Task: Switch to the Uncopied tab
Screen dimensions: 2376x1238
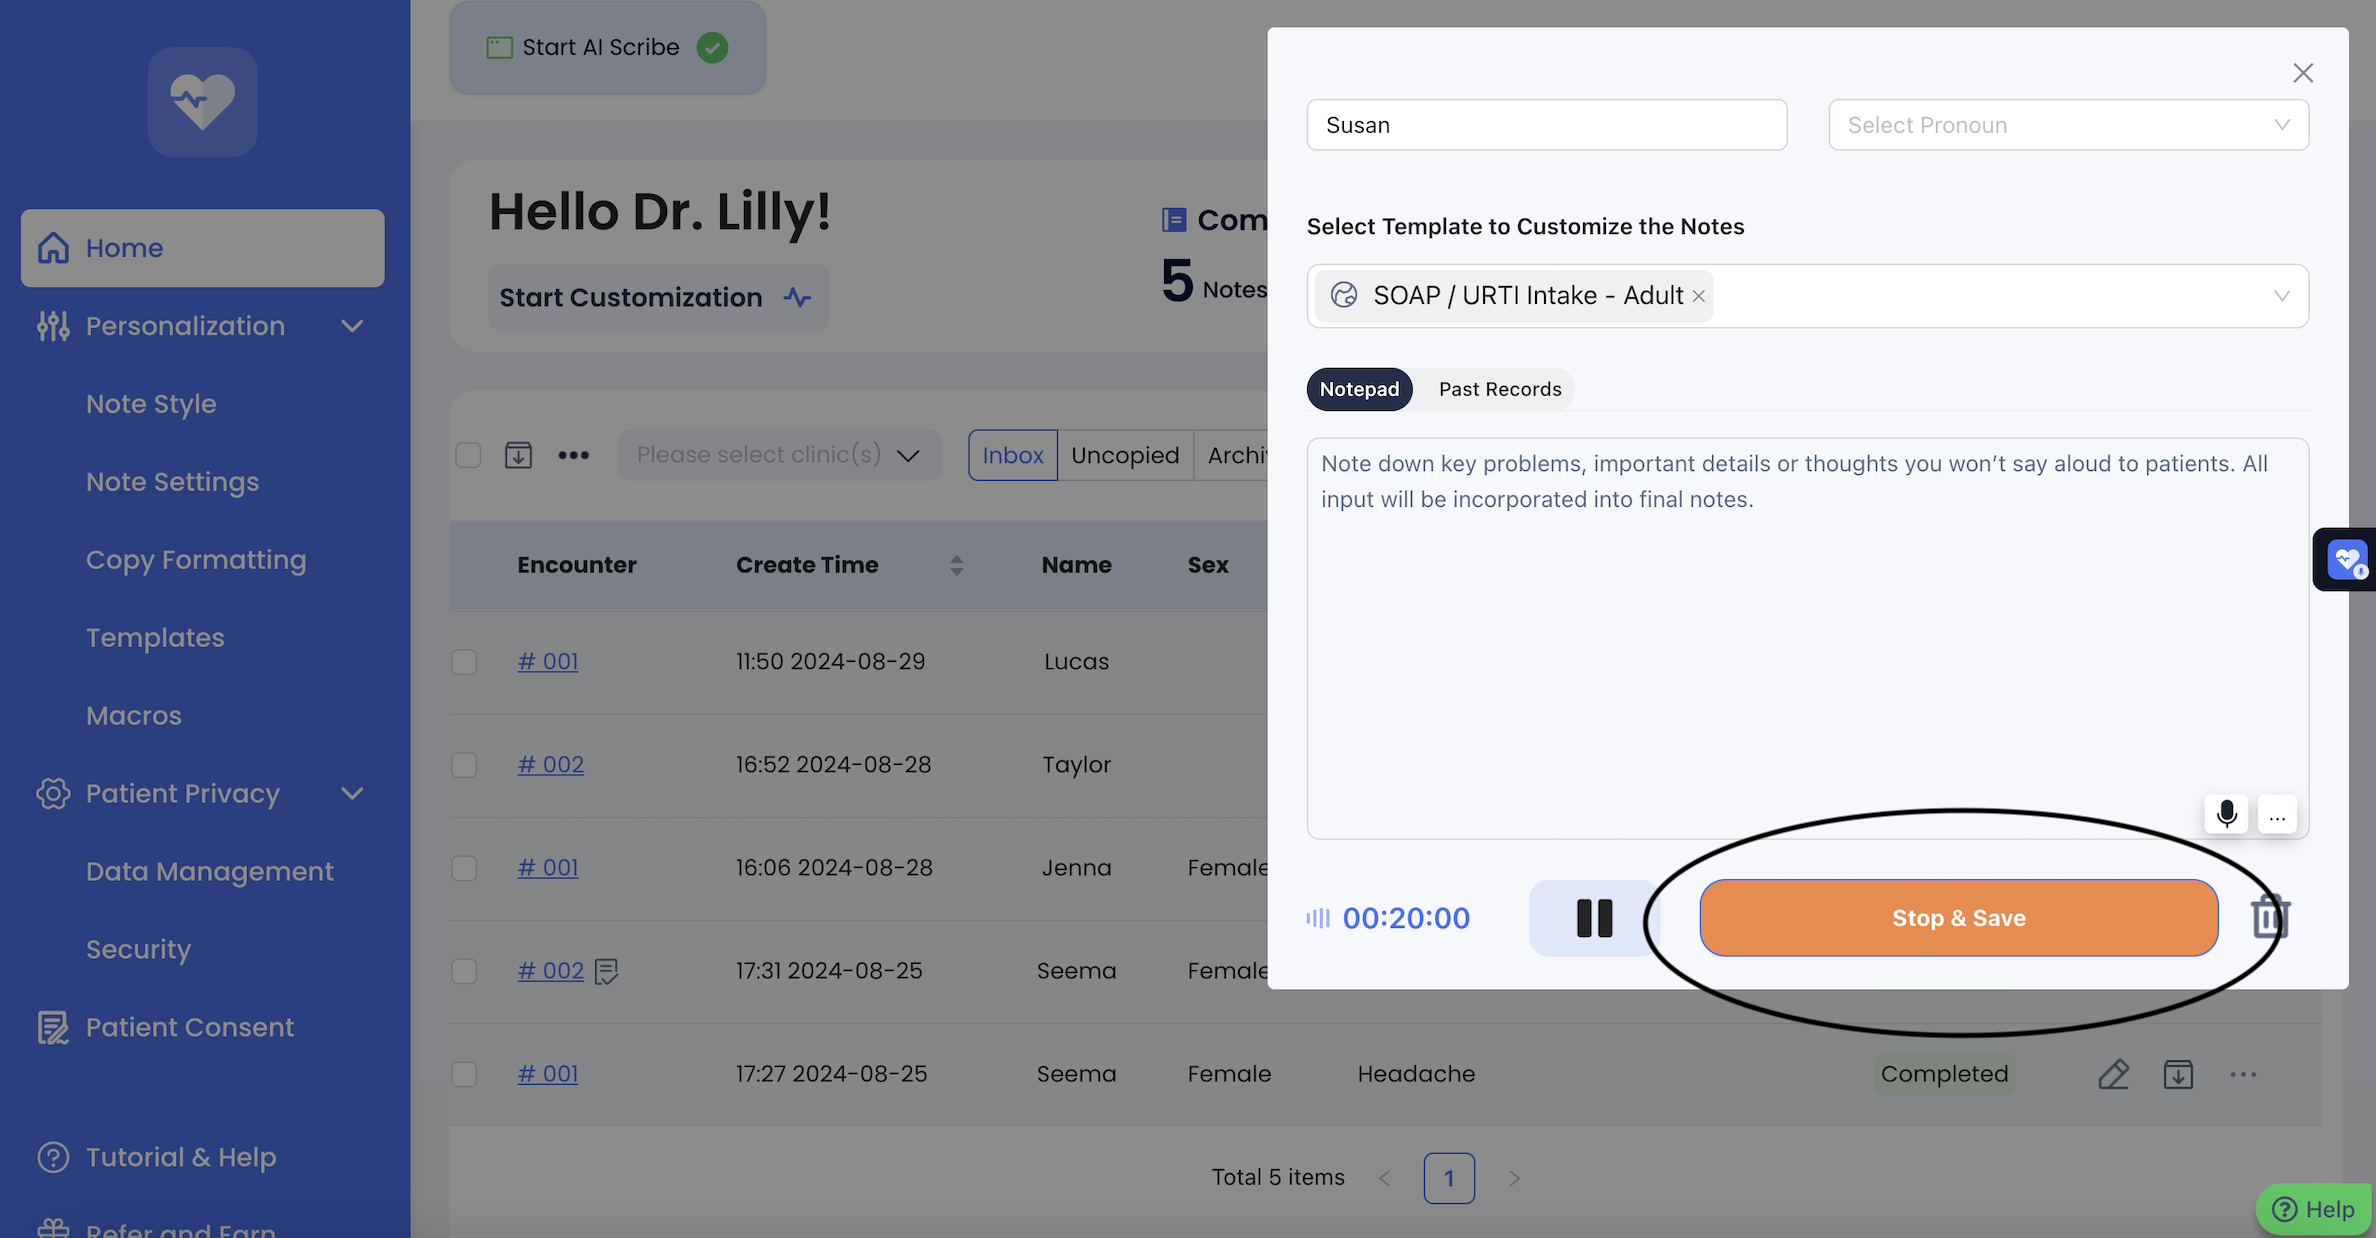Action: tap(1125, 455)
